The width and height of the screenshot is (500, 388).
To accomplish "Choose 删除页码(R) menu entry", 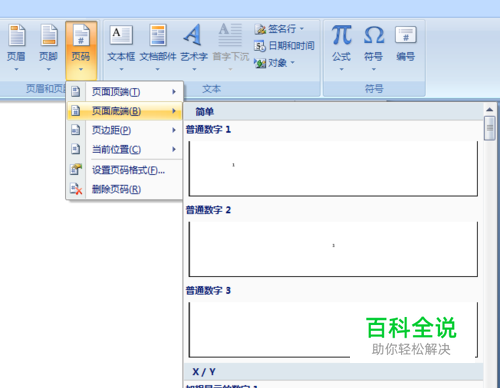I will click(125, 189).
